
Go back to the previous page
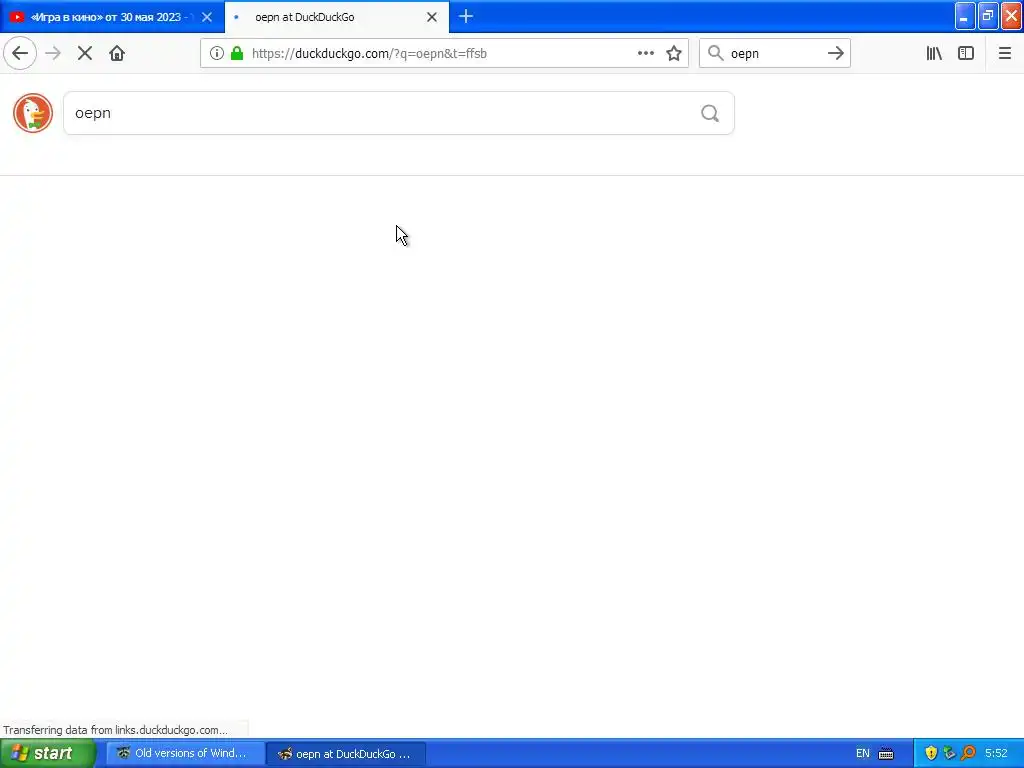(x=20, y=54)
